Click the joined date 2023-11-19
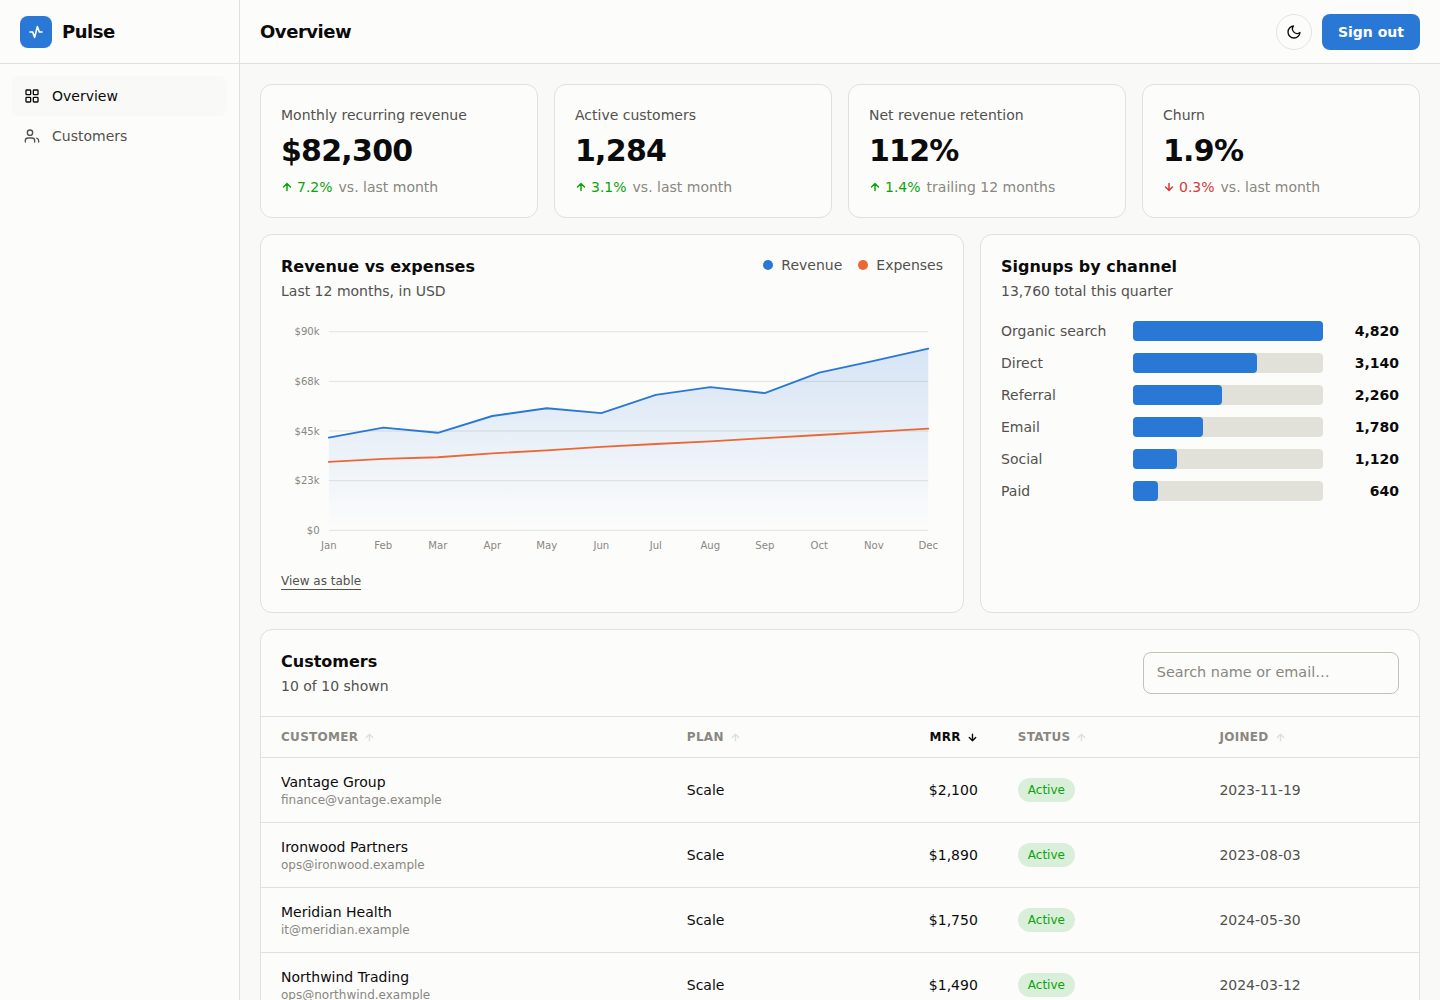 (1260, 790)
